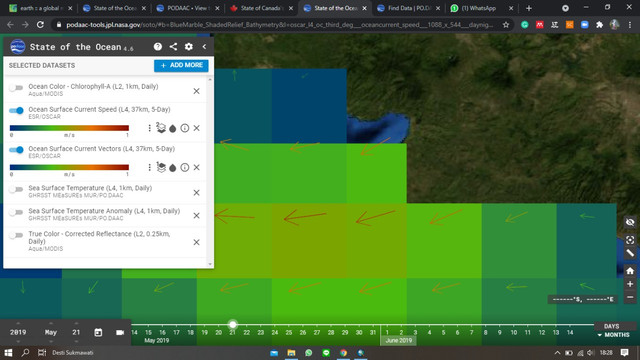Click the locate target icon on map
Viewport: 640px width, 360px height.
click(x=630, y=240)
